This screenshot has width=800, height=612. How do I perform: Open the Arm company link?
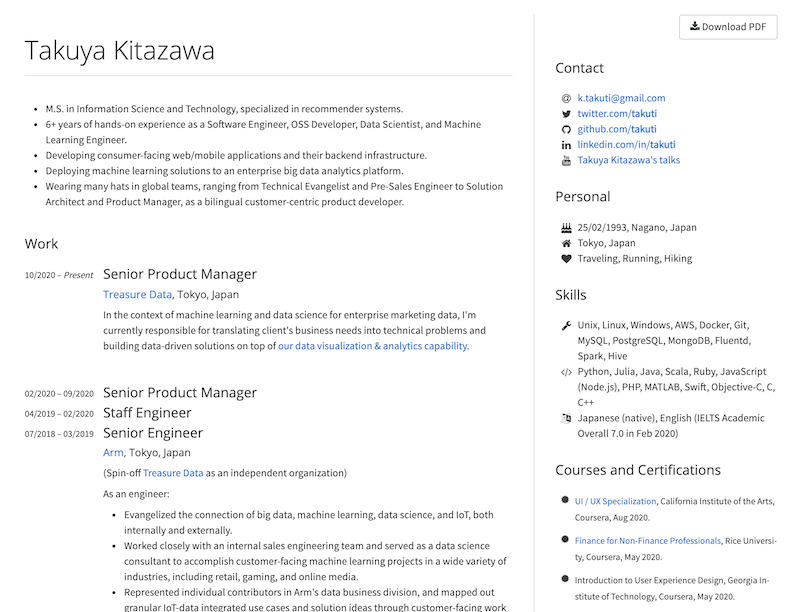(x=113, y=452)
